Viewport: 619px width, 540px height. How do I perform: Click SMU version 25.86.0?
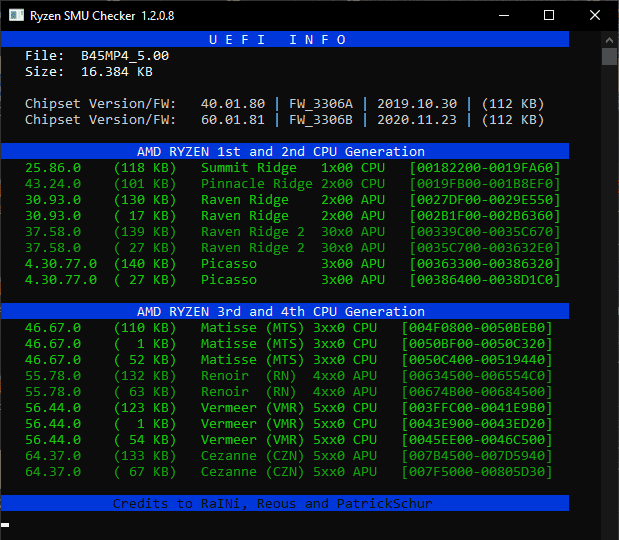coord(53,168)
